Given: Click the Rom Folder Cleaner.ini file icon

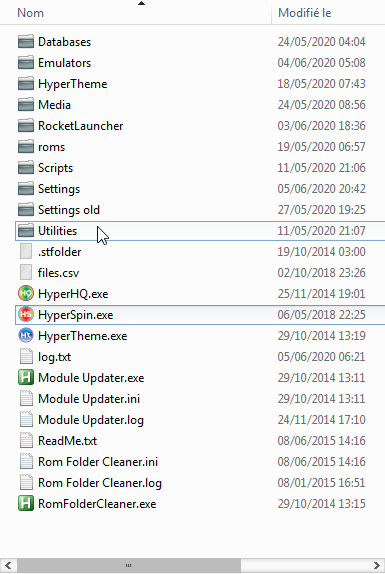Looking at the screenshot, I should (x=26, y=462).
